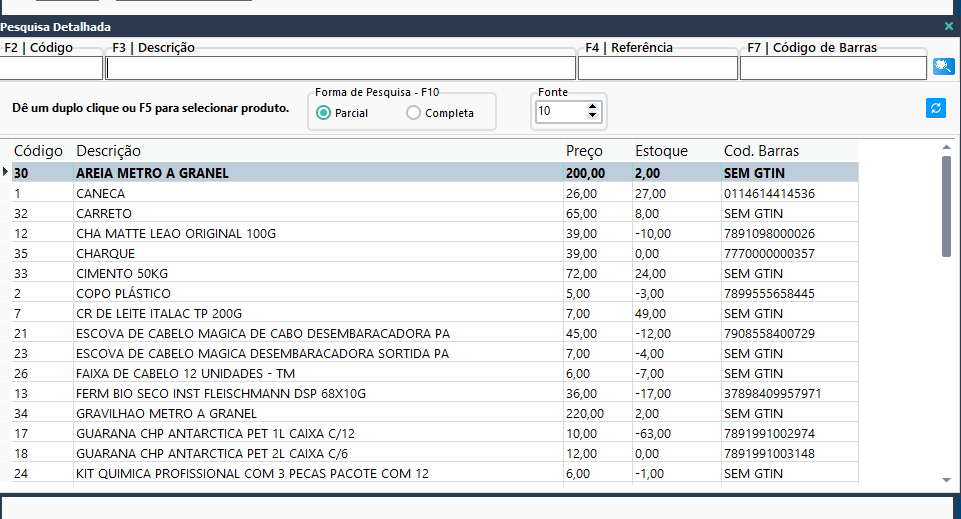The width and height of the screenshot is (961, 519).
Task: Select the CIMENTO 50KG product row
Action: (435, 273)
